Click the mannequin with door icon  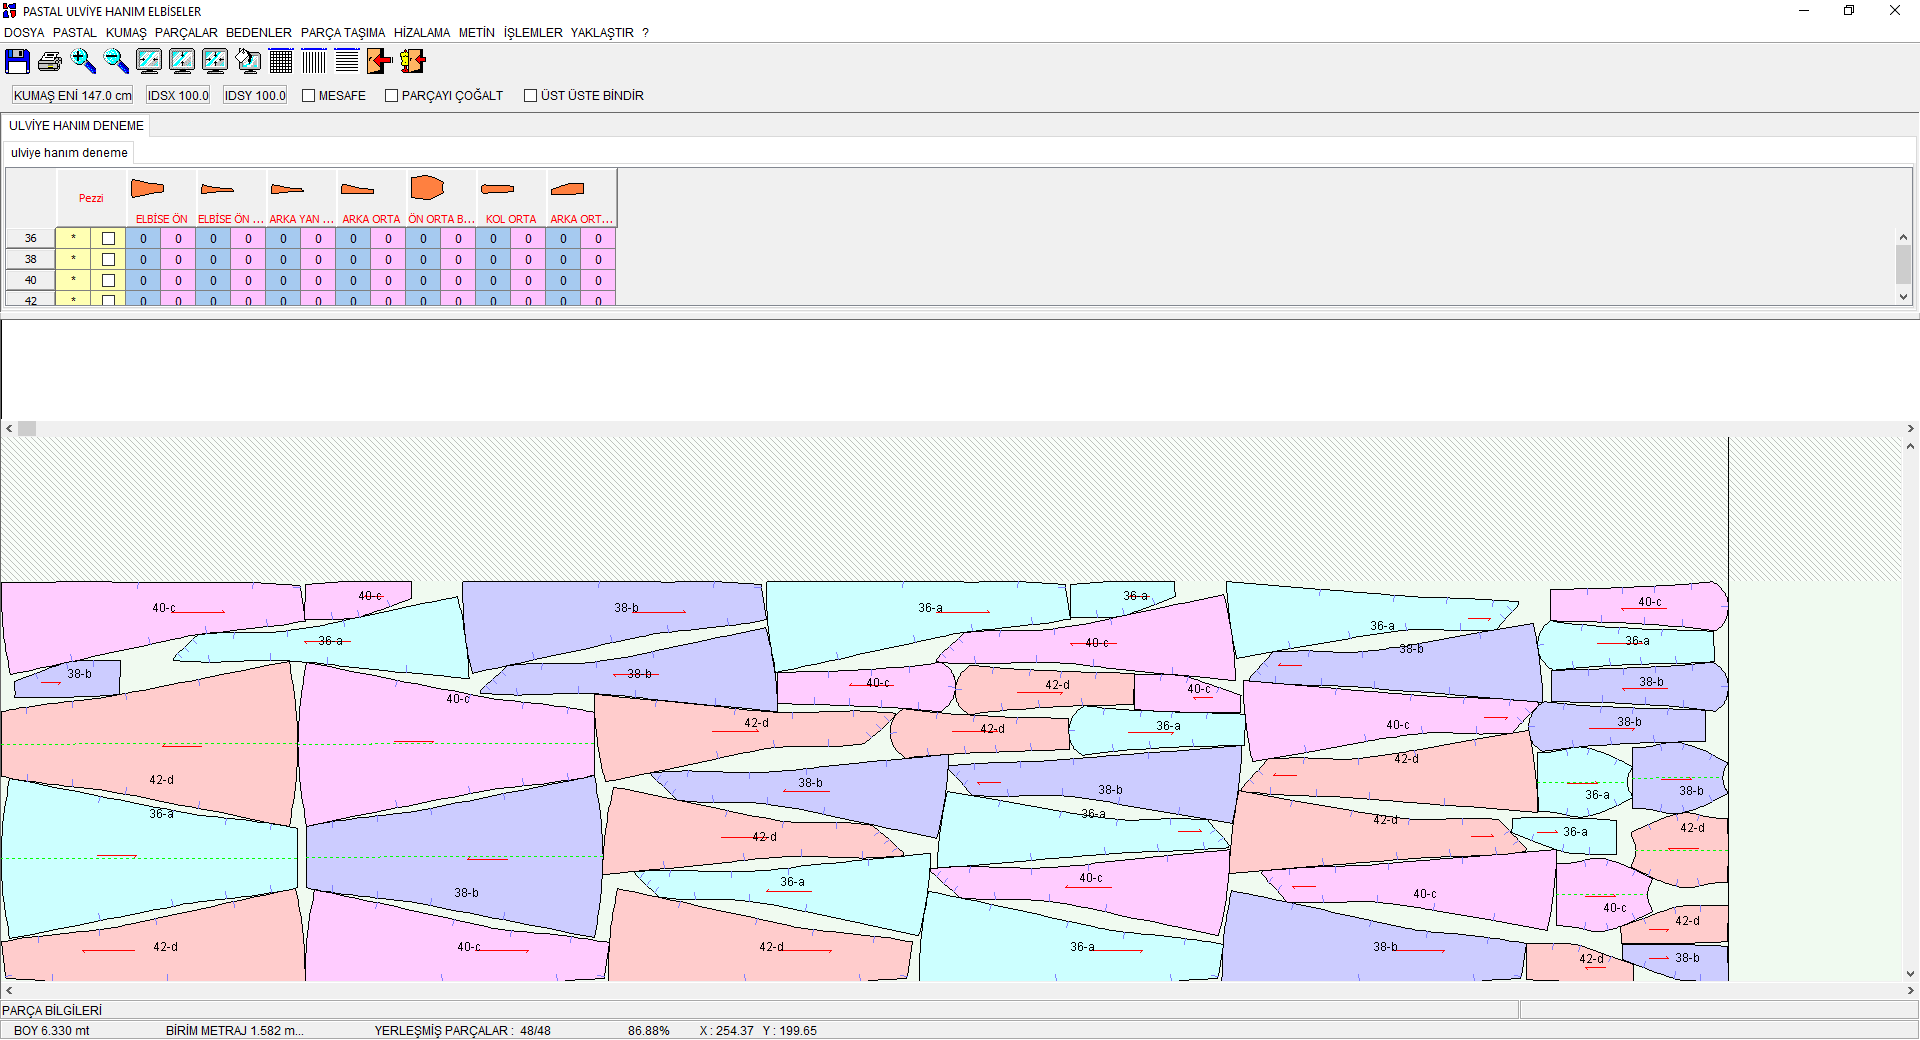[412, 62]
